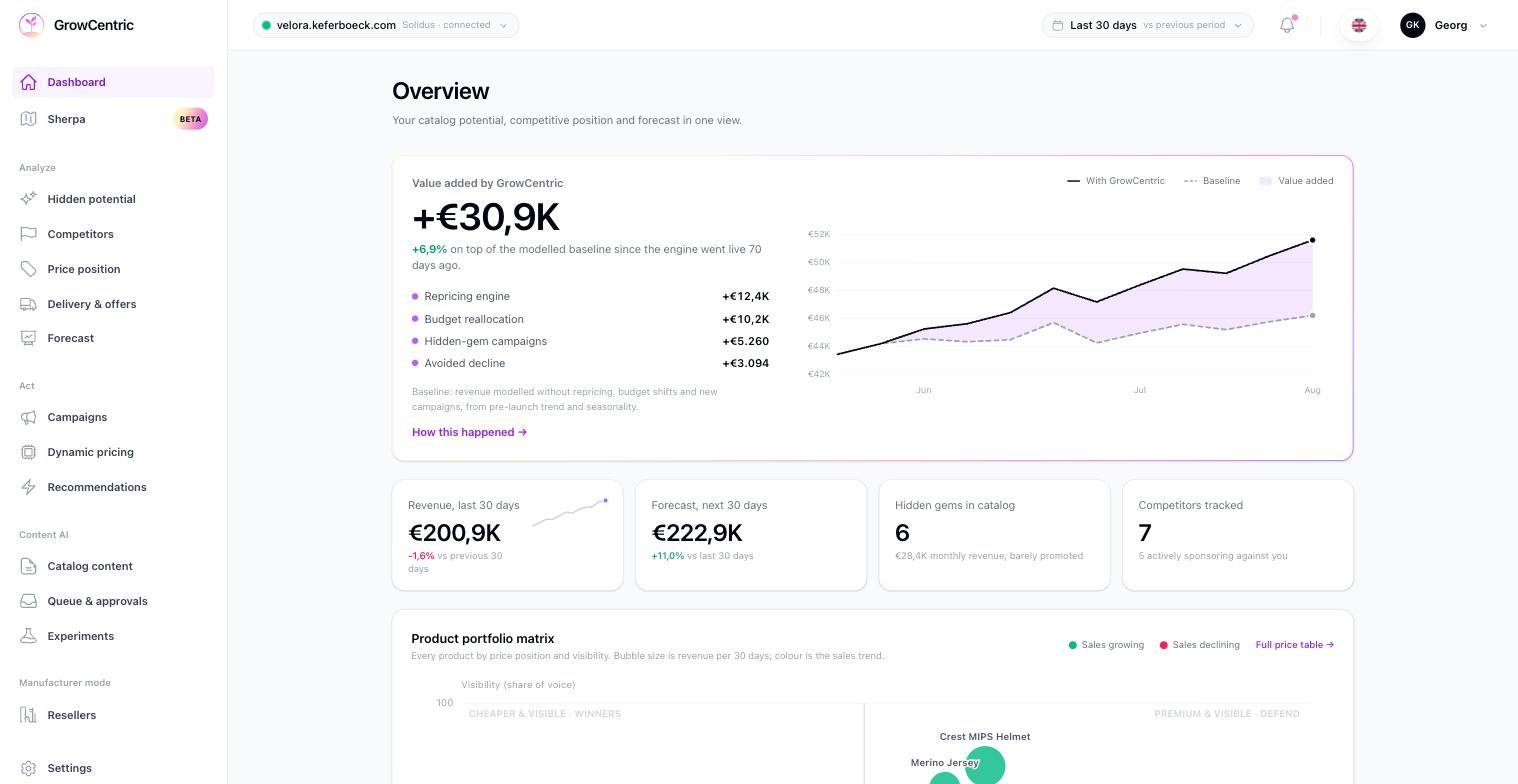Open the notifications bell
Image resolution: width=1518 pixels, height=784 pixels.
(1287, 25)
